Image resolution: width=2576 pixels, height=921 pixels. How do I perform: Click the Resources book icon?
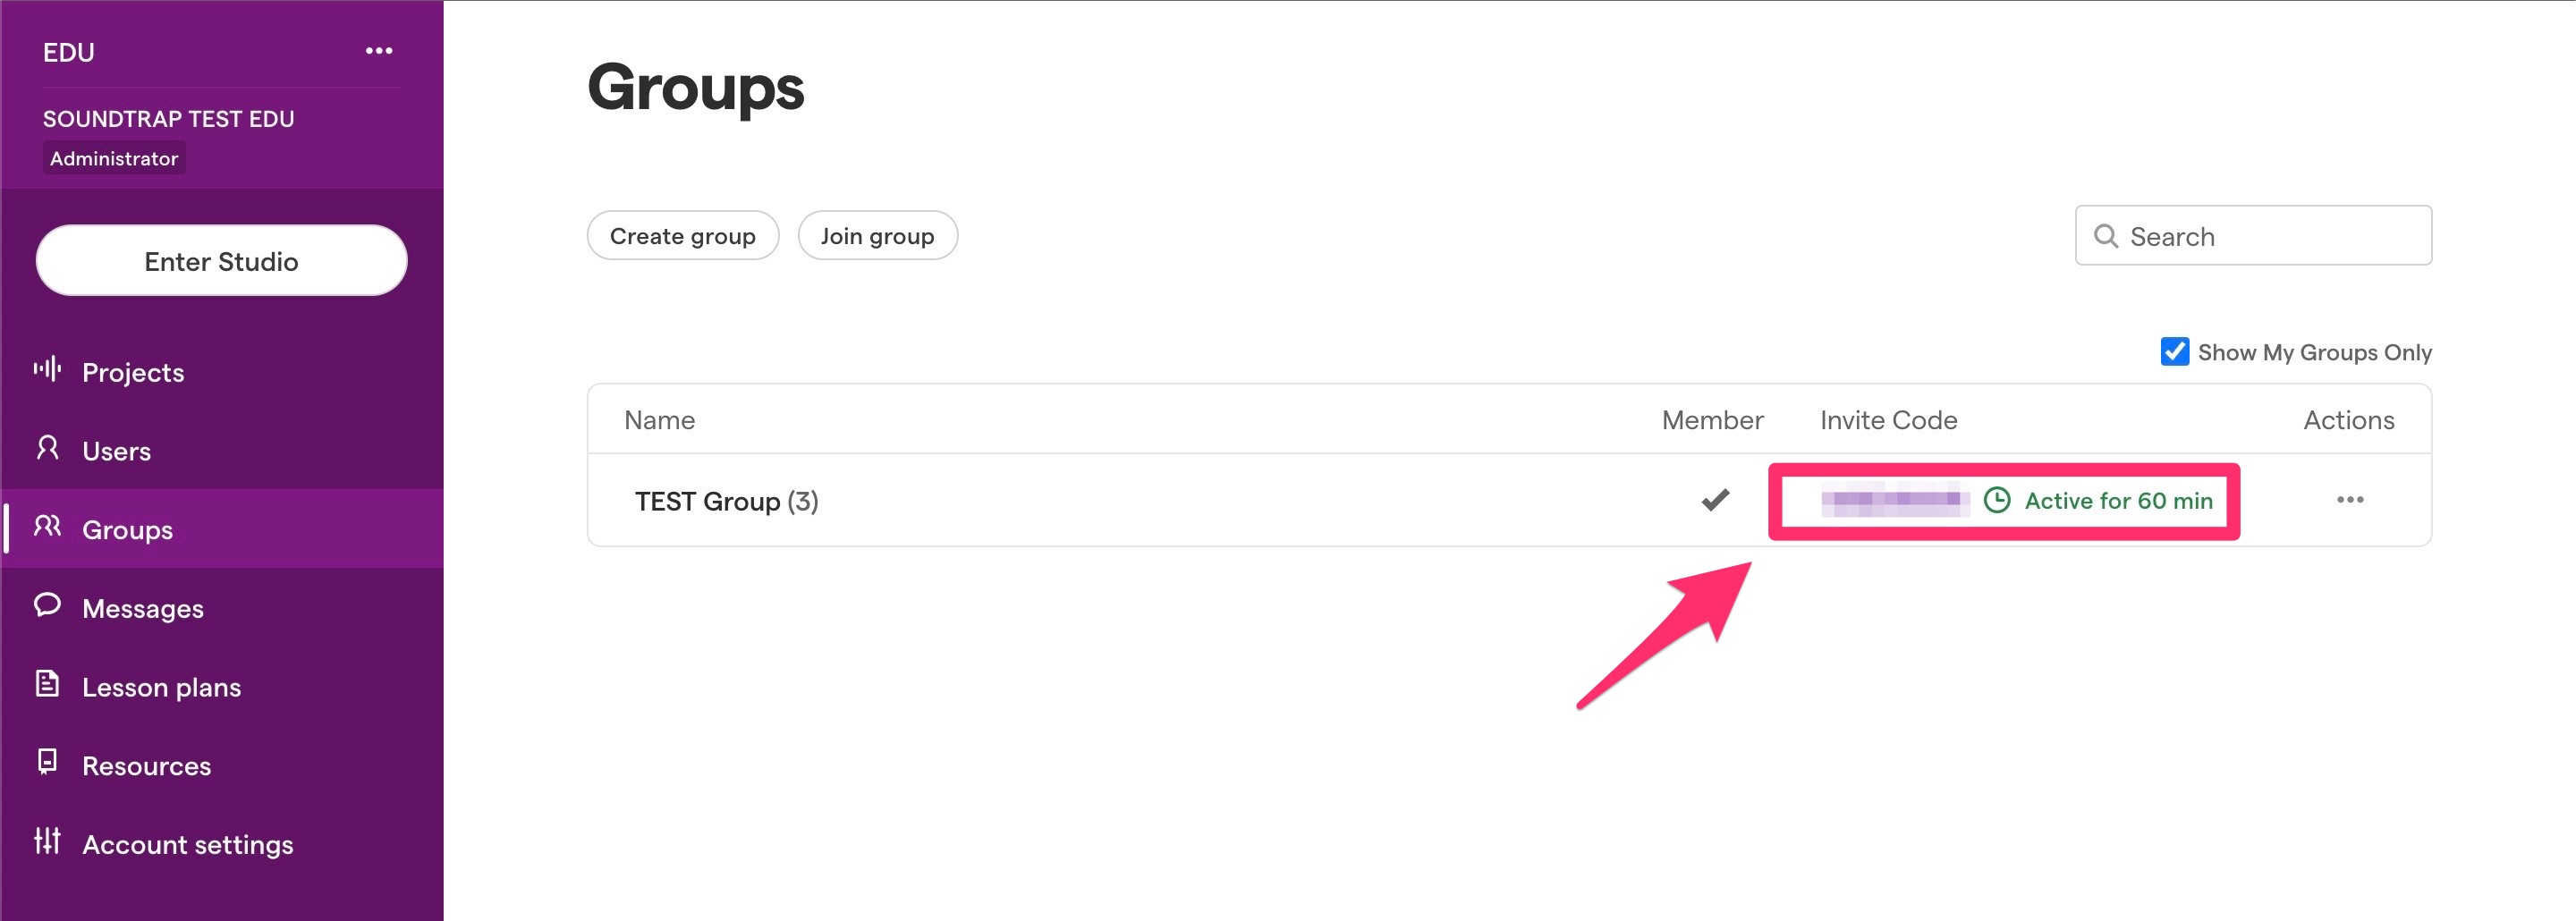pos(47,764)
